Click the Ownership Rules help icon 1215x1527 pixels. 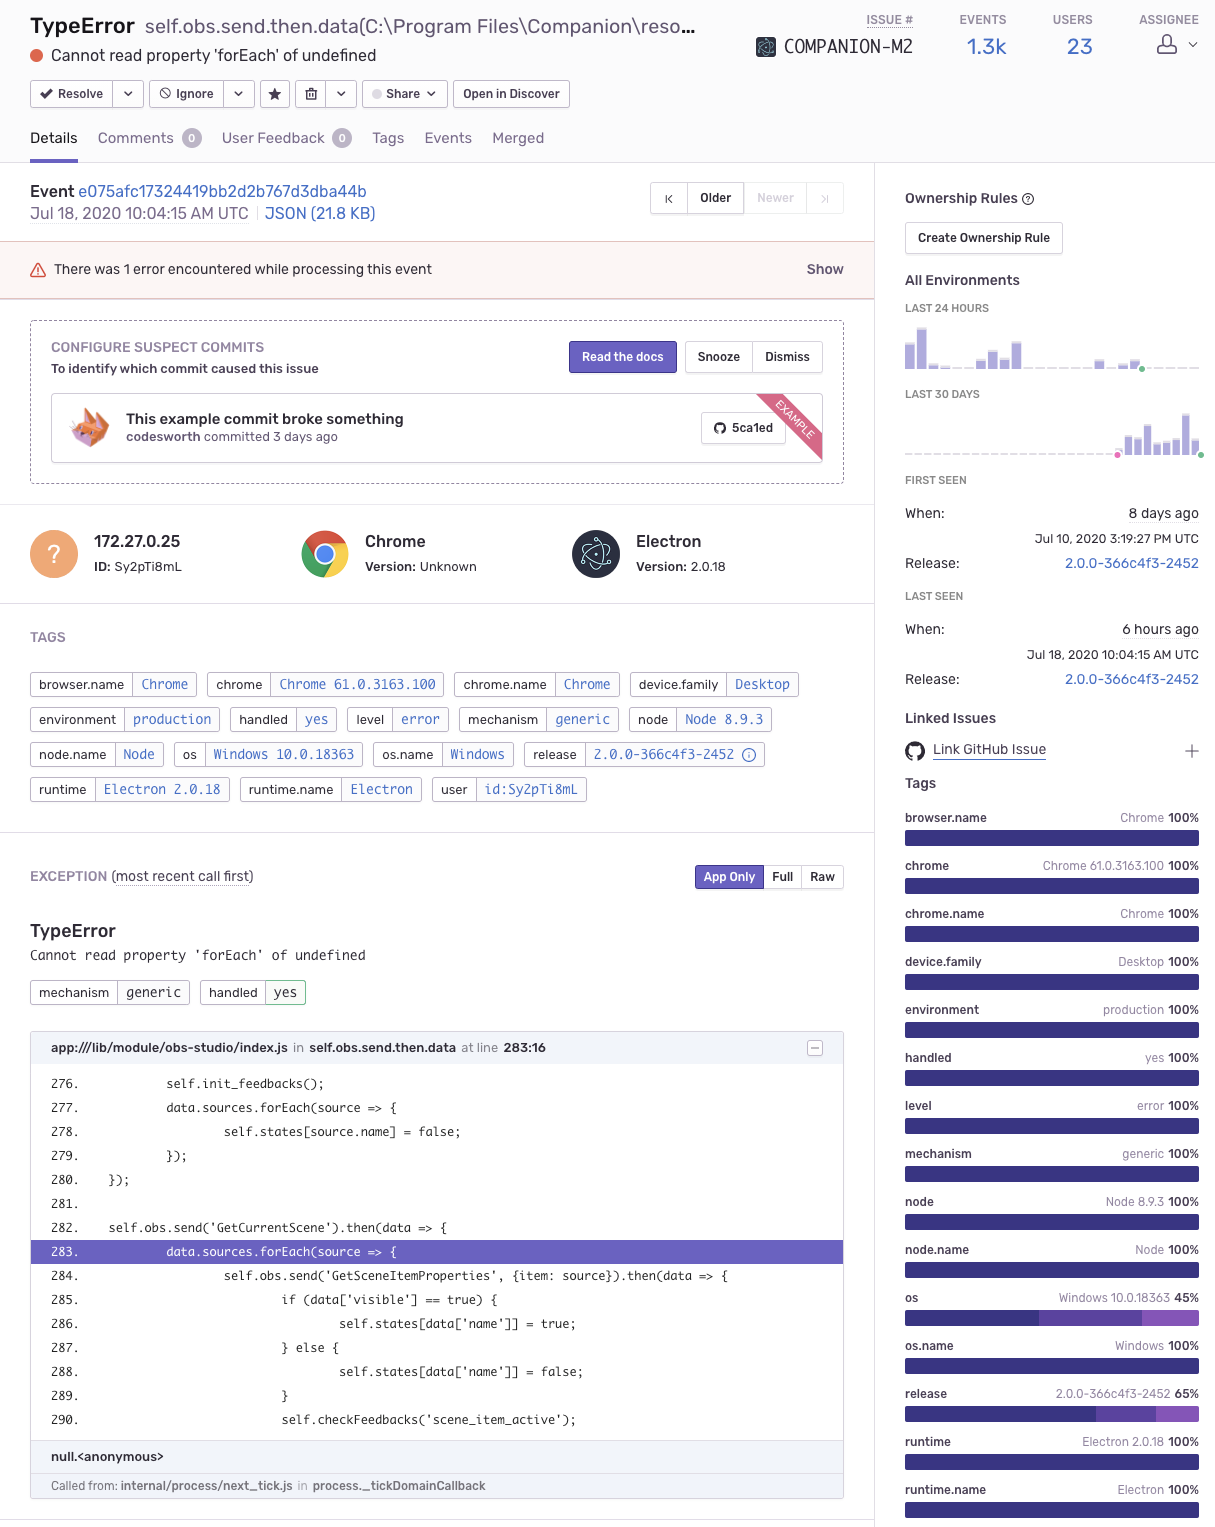(x=1028, y=199)
